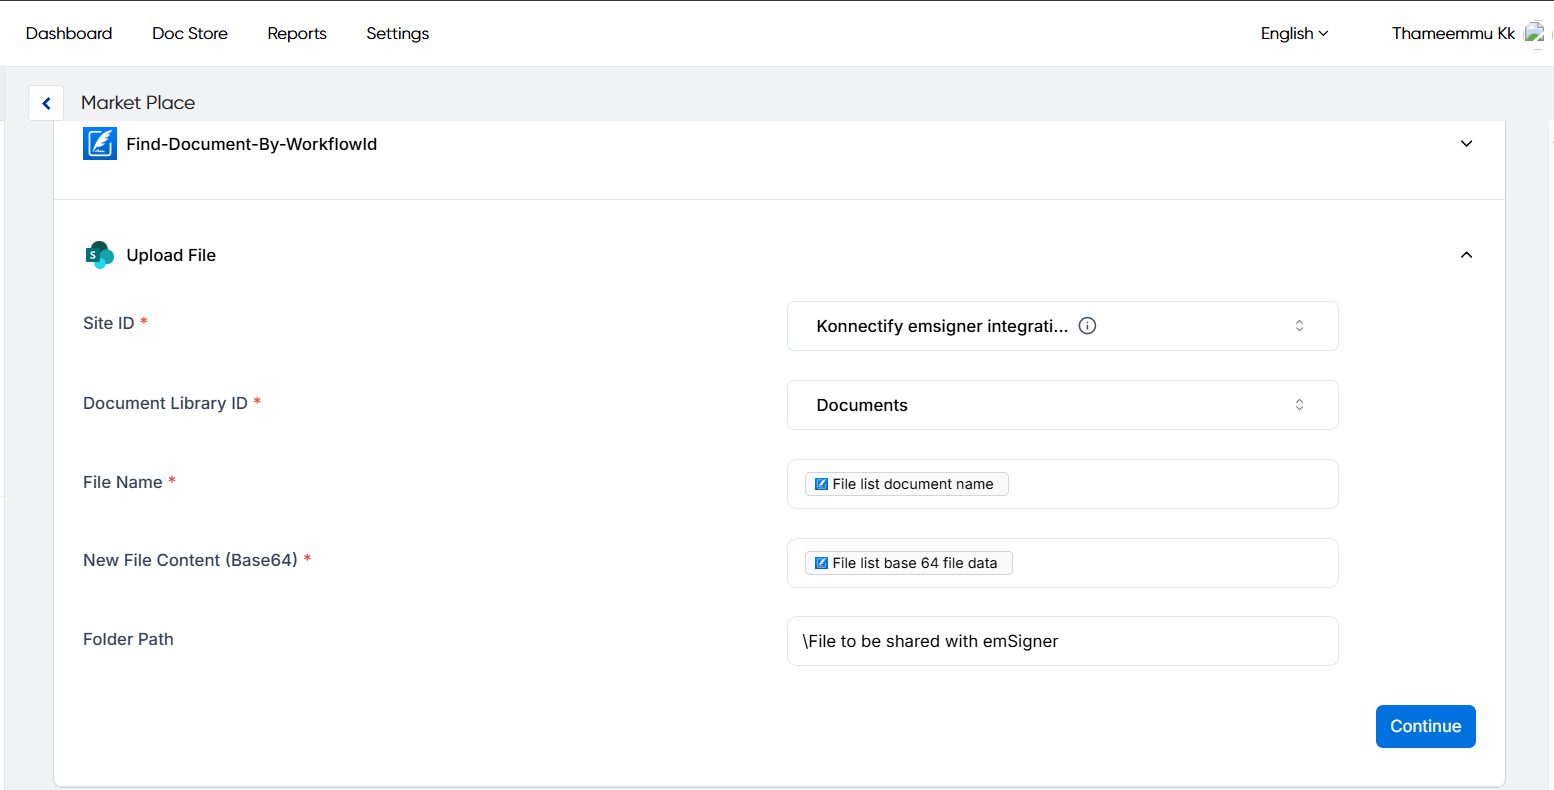Image resolution: width=1554 pixels, height=790 pixels.
Task: Open the Settings menu item
Action: tap(397, 34)
